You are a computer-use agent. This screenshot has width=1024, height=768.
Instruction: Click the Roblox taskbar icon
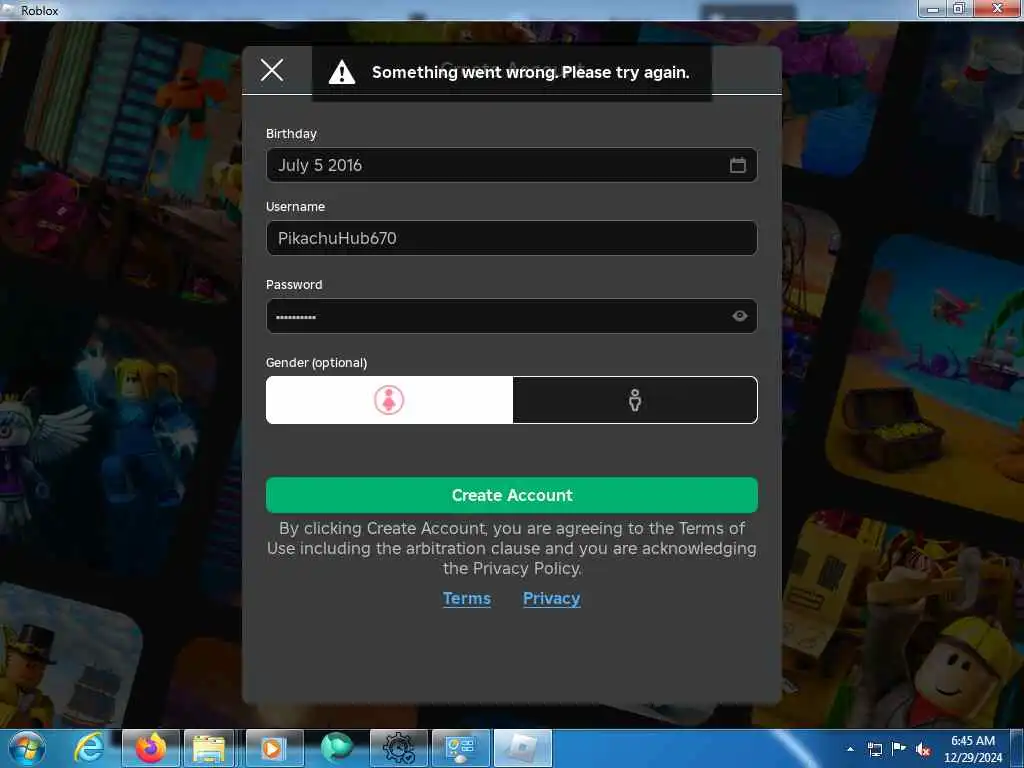click(x=522, y=748)
